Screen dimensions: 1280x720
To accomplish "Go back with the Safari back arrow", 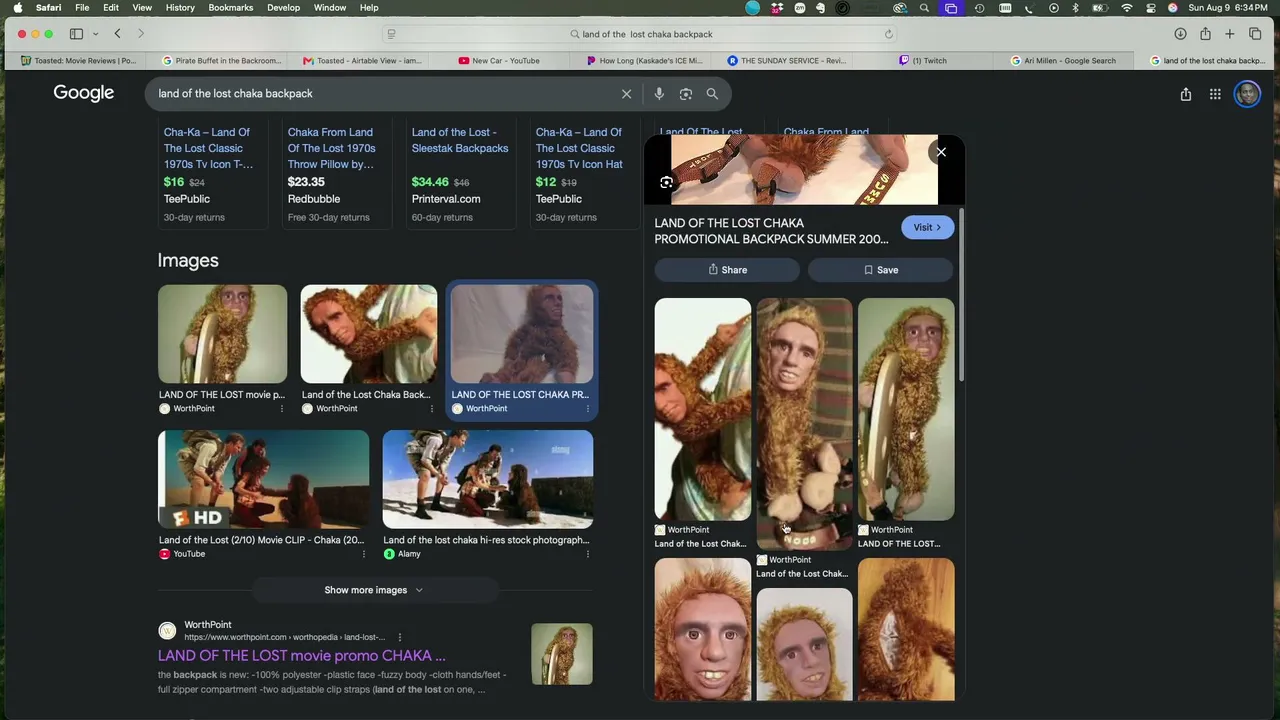I will (x=117, y=34).
